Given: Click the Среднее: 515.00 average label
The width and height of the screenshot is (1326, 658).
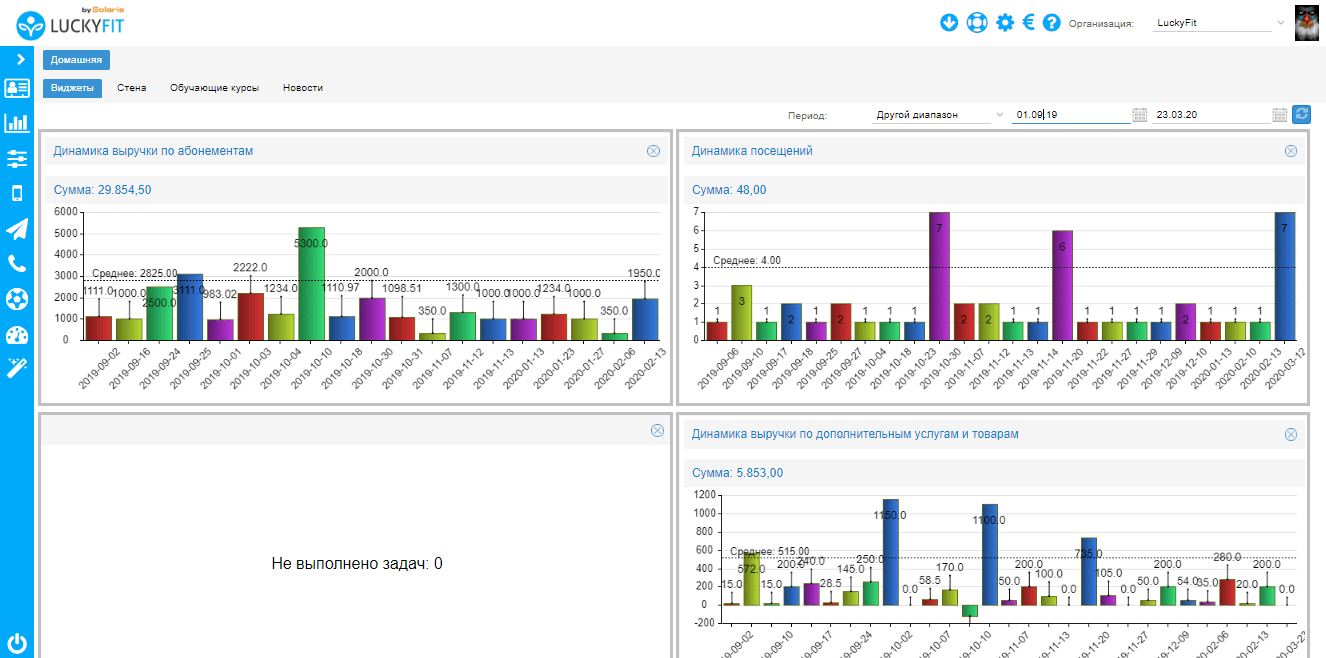Looking at the screenshot, I should 770,551.
